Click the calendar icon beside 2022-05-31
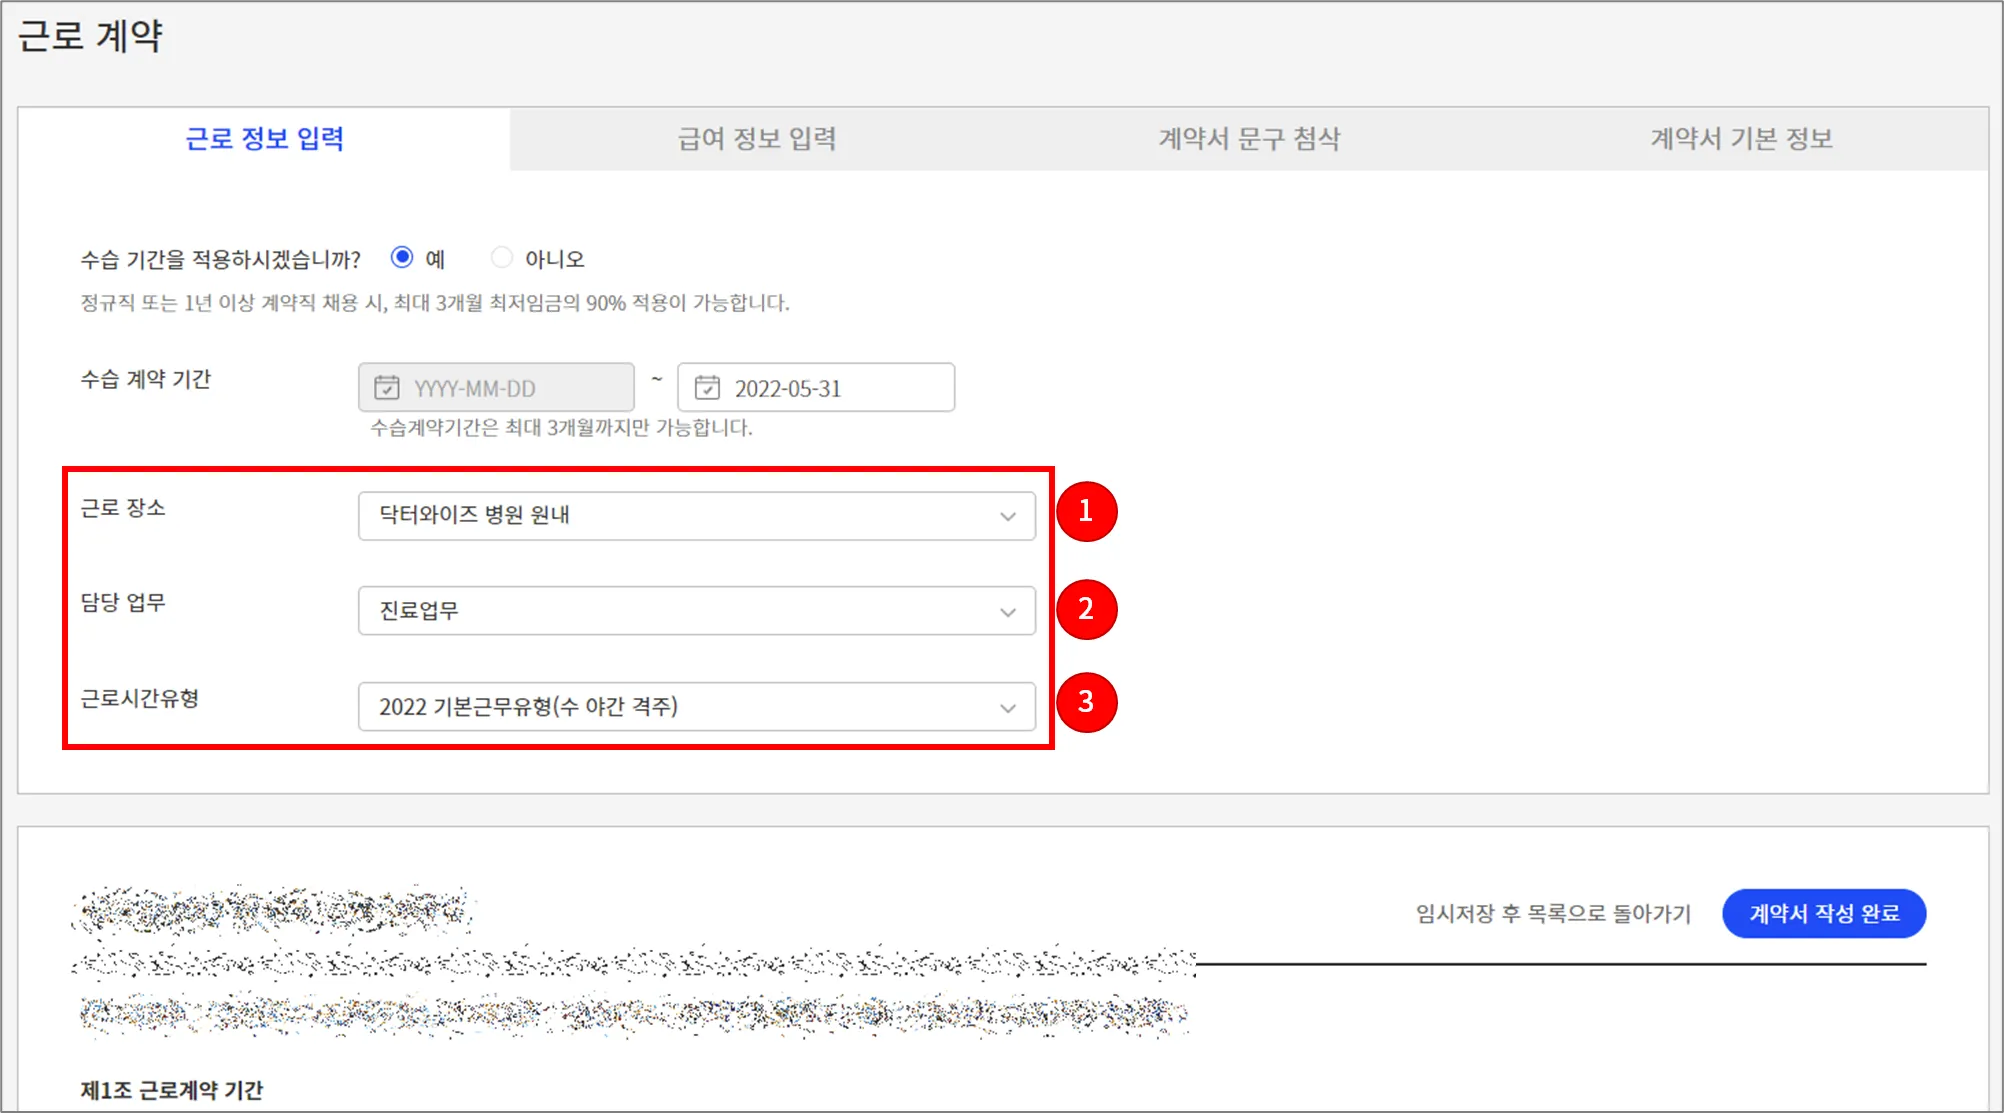Viewport: 2004px width, 1113px height. coord(707,388)
